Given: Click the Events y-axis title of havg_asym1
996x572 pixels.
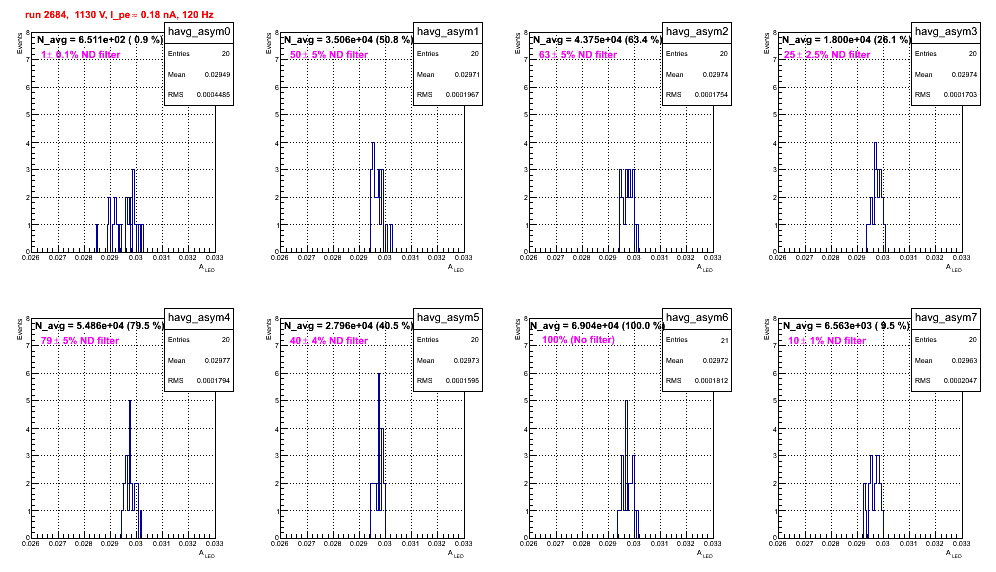Looking at the screenshot, I should 269,43.
